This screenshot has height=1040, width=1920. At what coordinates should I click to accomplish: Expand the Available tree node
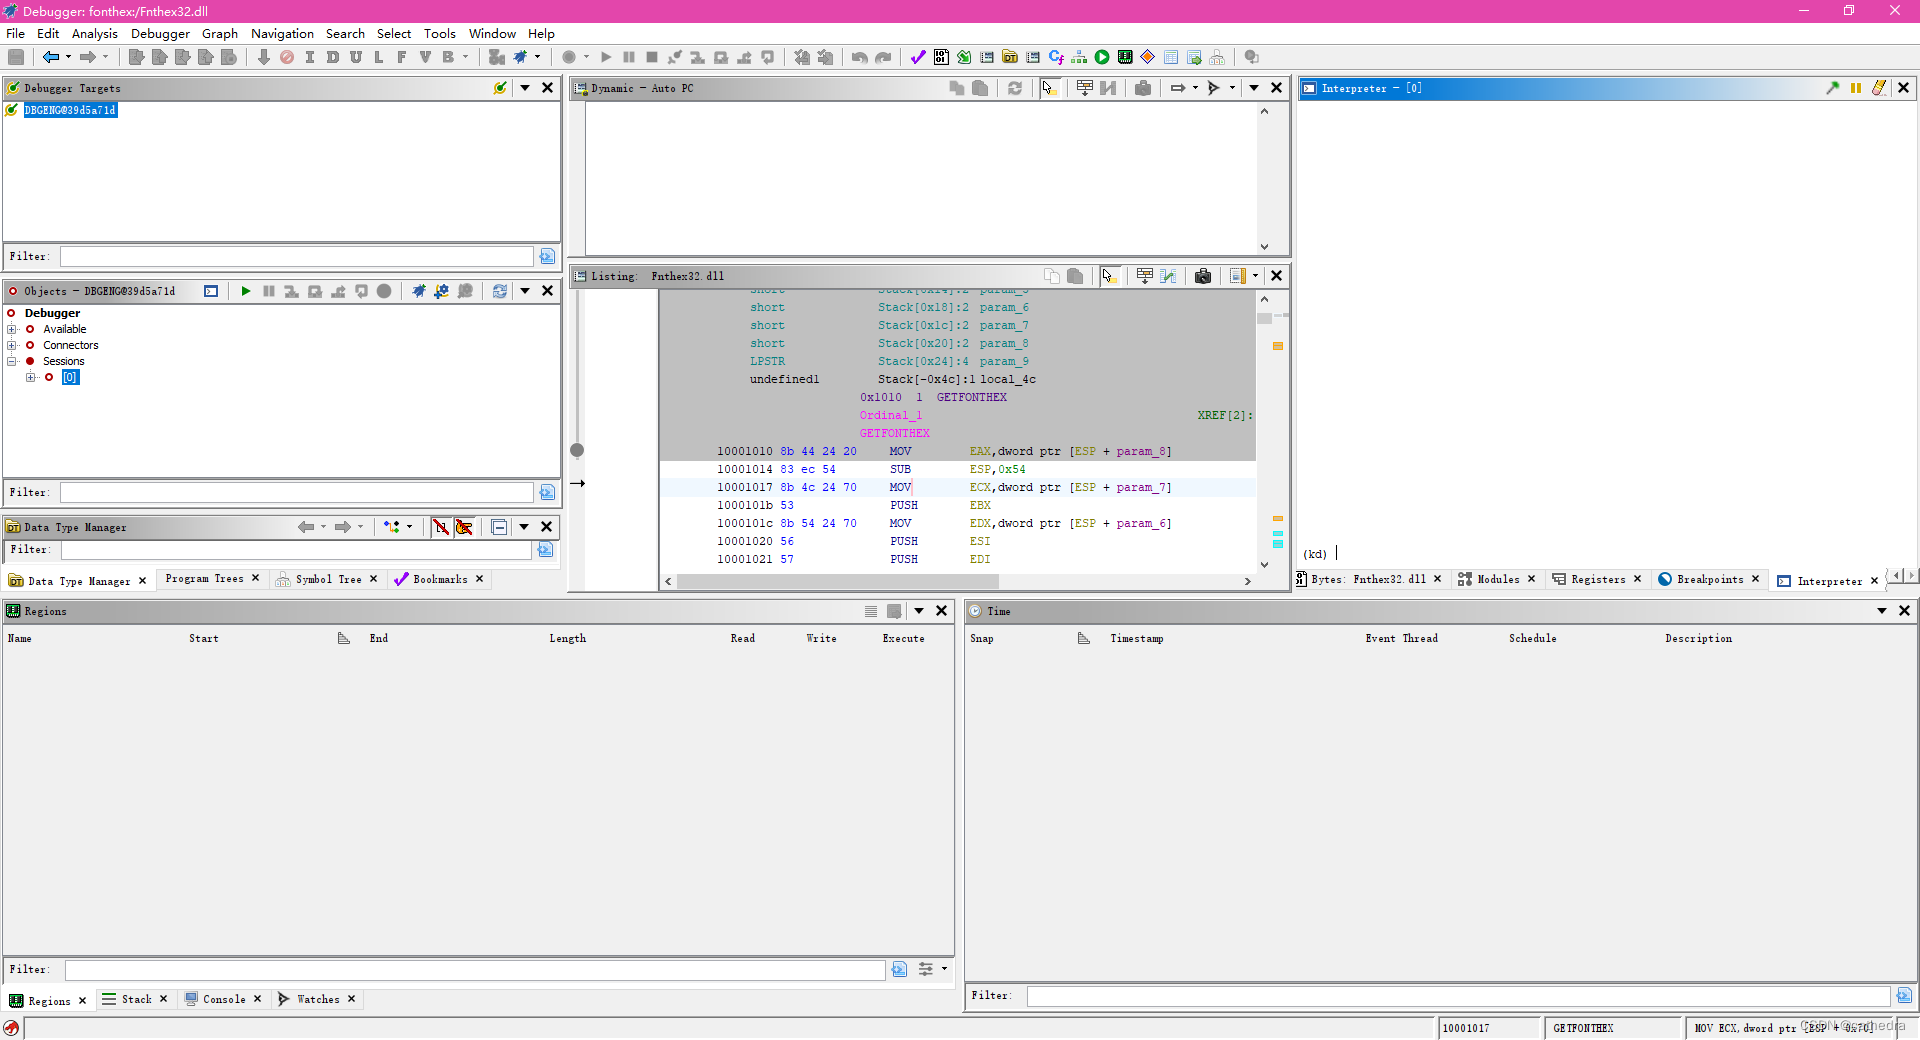point(12,329)
